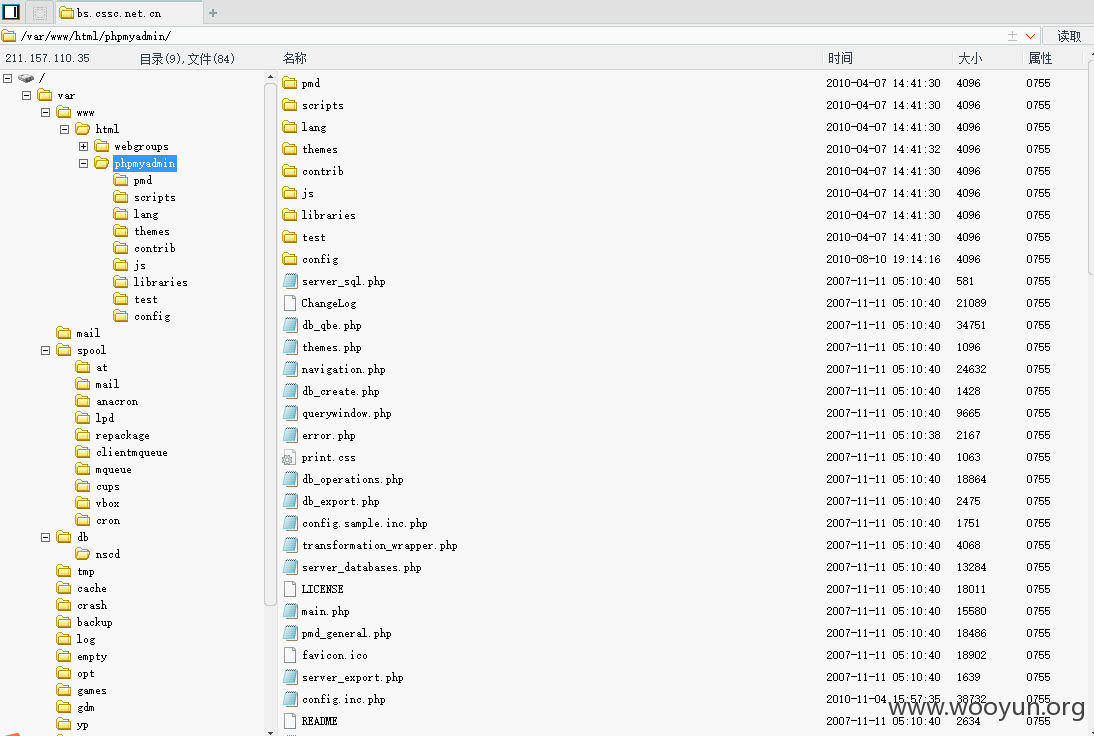Click the scripts folder icon in the file list
The height and width of the screenshot is (736, 1094).
click(290, 105)
